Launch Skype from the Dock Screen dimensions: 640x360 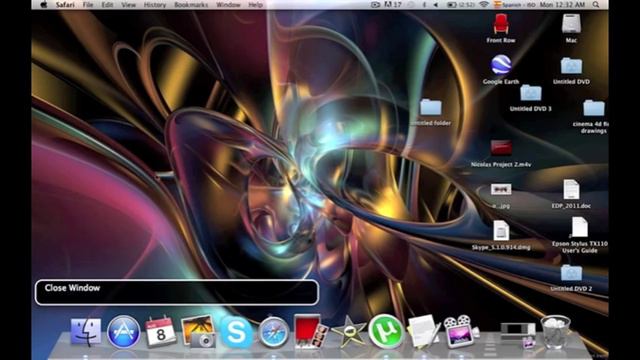[x=236, y=332]
